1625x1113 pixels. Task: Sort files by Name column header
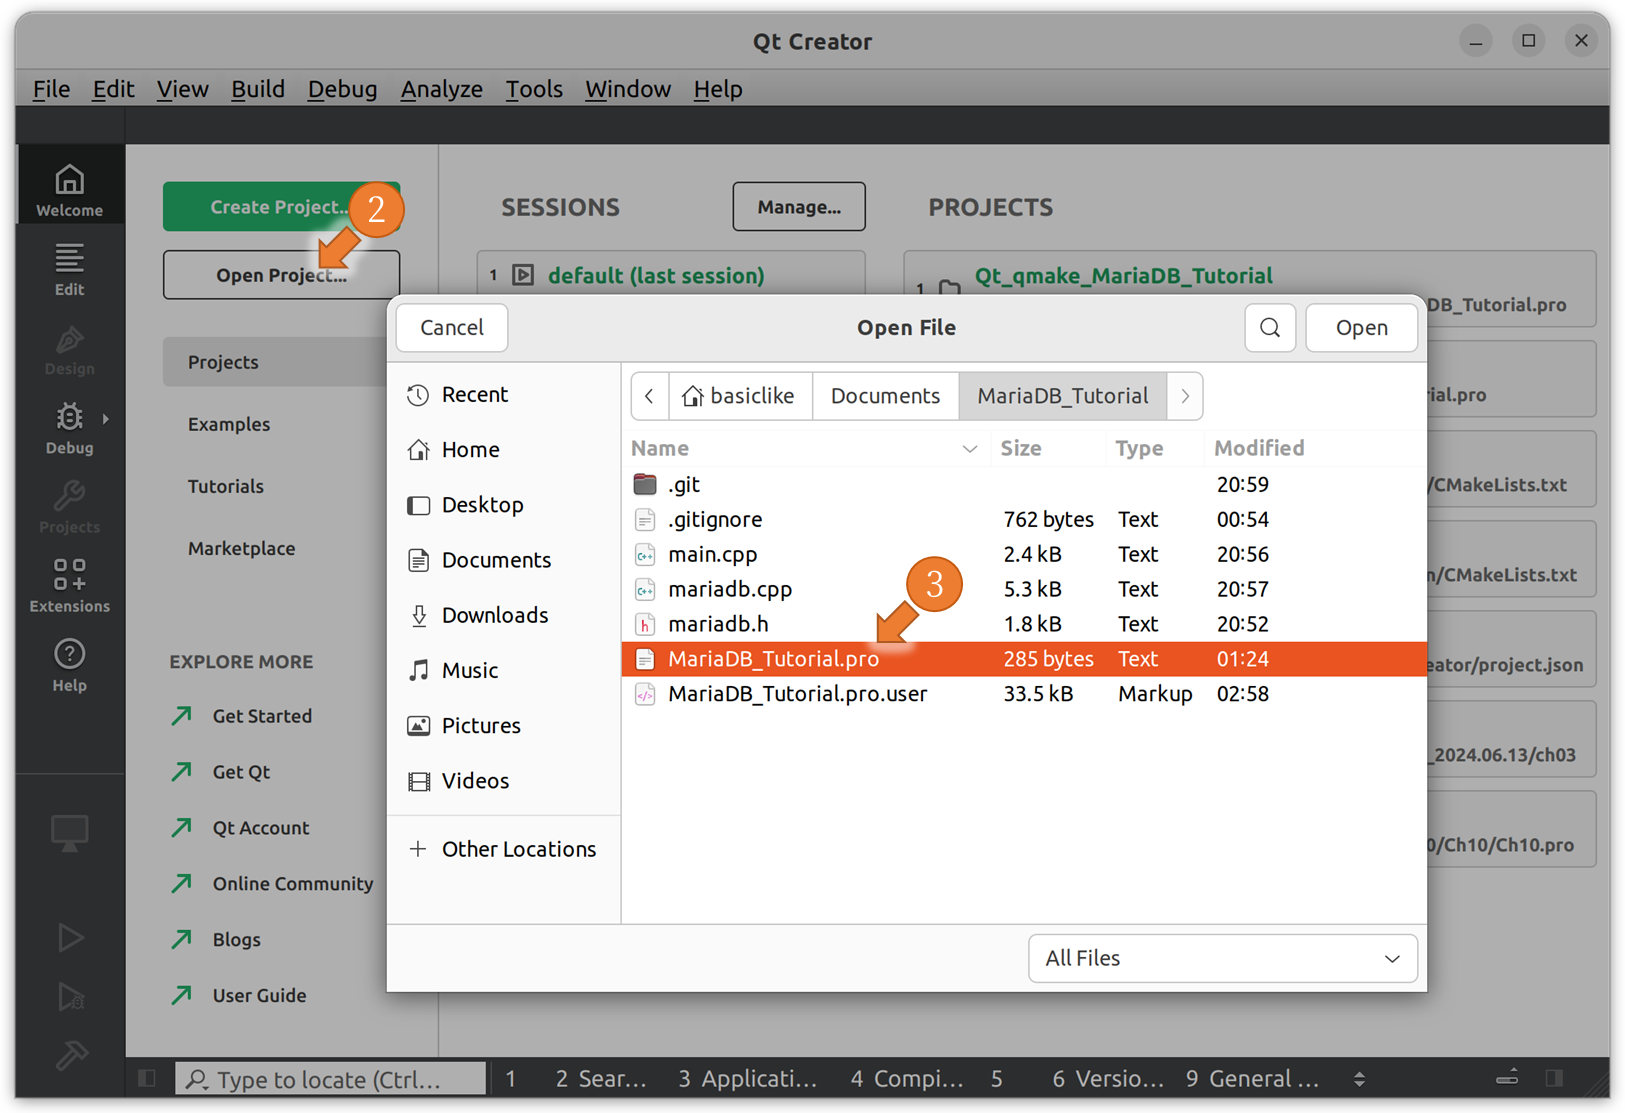(805, 448)
